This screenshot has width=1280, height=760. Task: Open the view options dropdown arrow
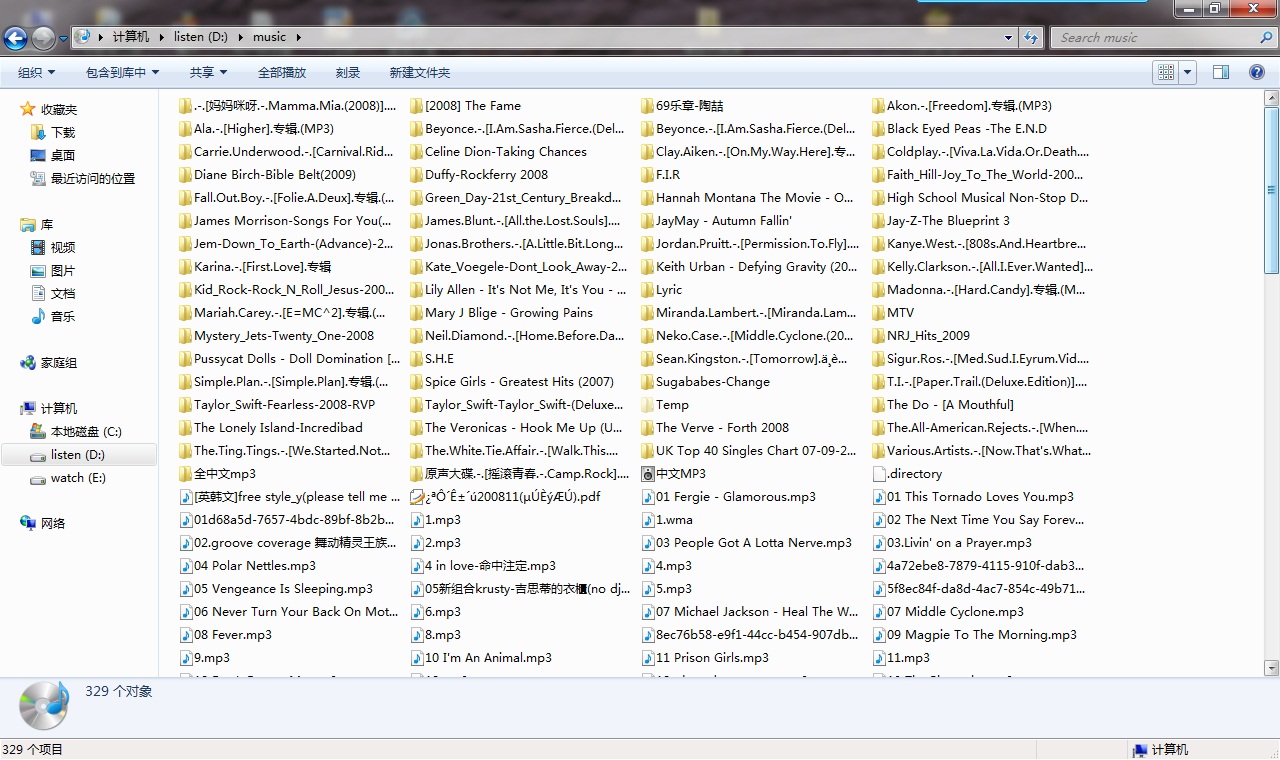[x=1188, y=72]
